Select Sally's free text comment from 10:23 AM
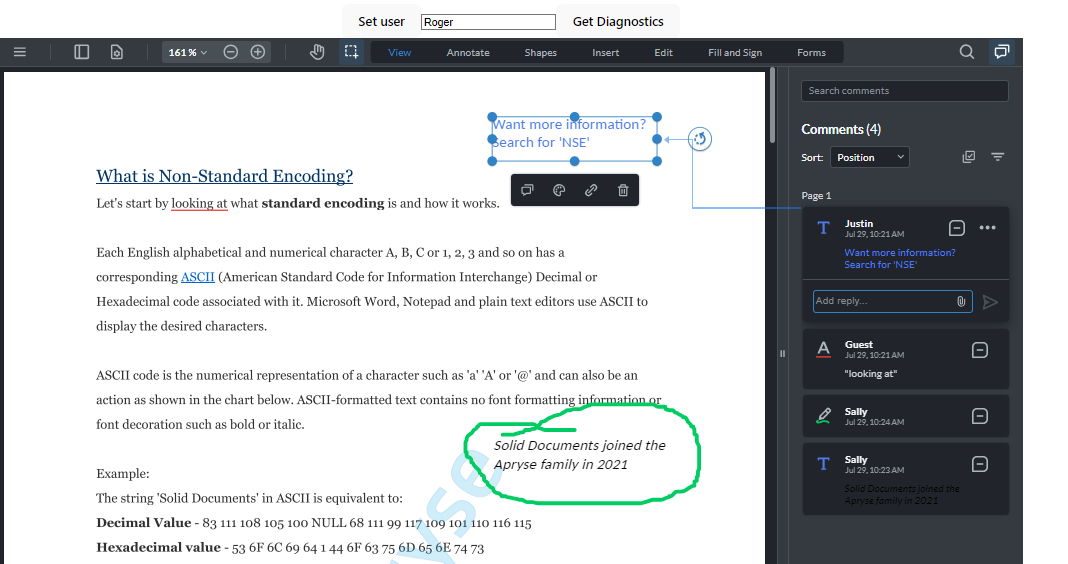 click(x=905, y=479)
